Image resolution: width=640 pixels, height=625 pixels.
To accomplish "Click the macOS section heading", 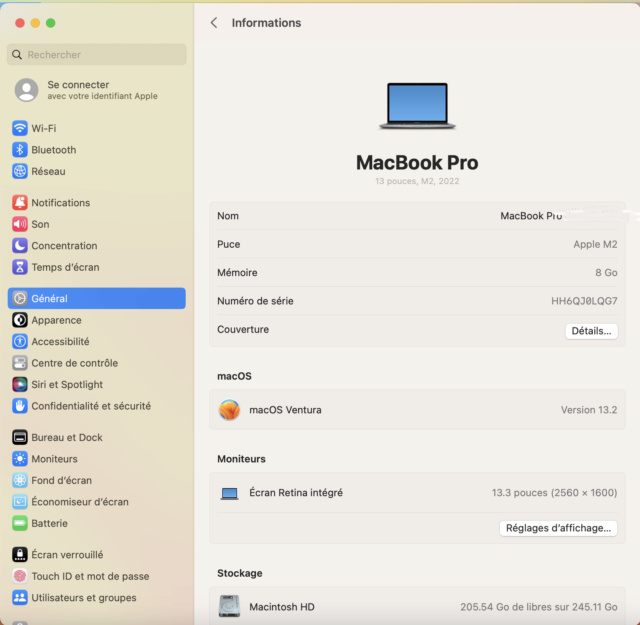I will 234,376.
